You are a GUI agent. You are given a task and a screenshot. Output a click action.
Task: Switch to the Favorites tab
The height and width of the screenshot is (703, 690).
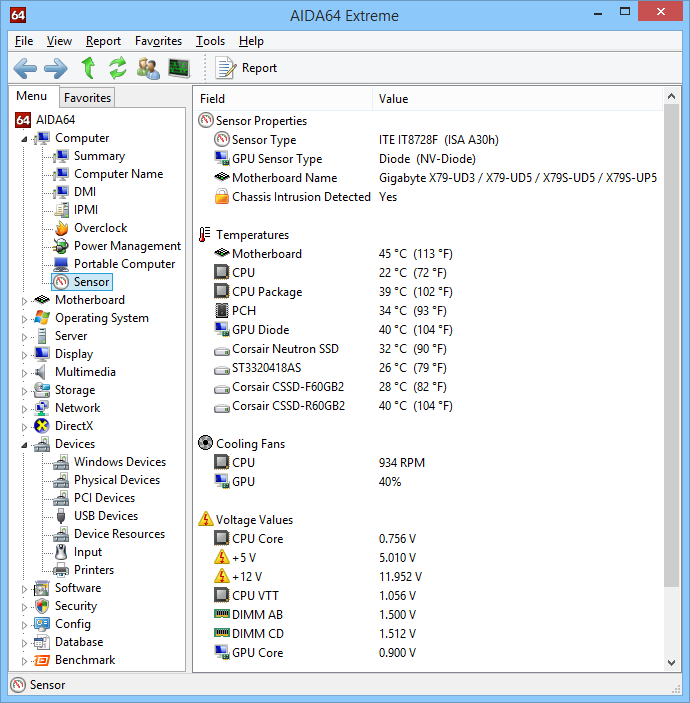[87, 97]
